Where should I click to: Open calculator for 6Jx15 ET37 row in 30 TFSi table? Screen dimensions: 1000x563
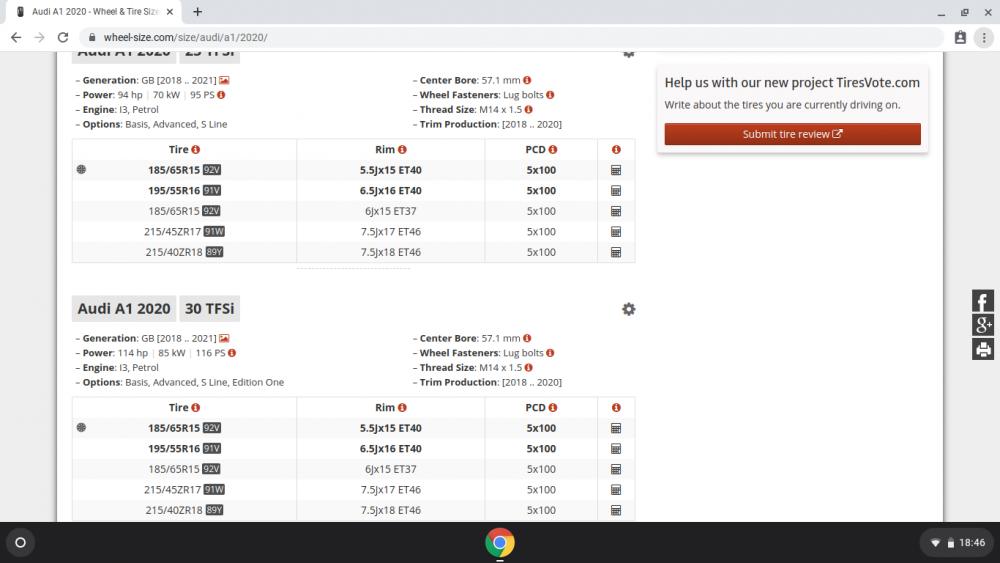[x=615, y=469]
